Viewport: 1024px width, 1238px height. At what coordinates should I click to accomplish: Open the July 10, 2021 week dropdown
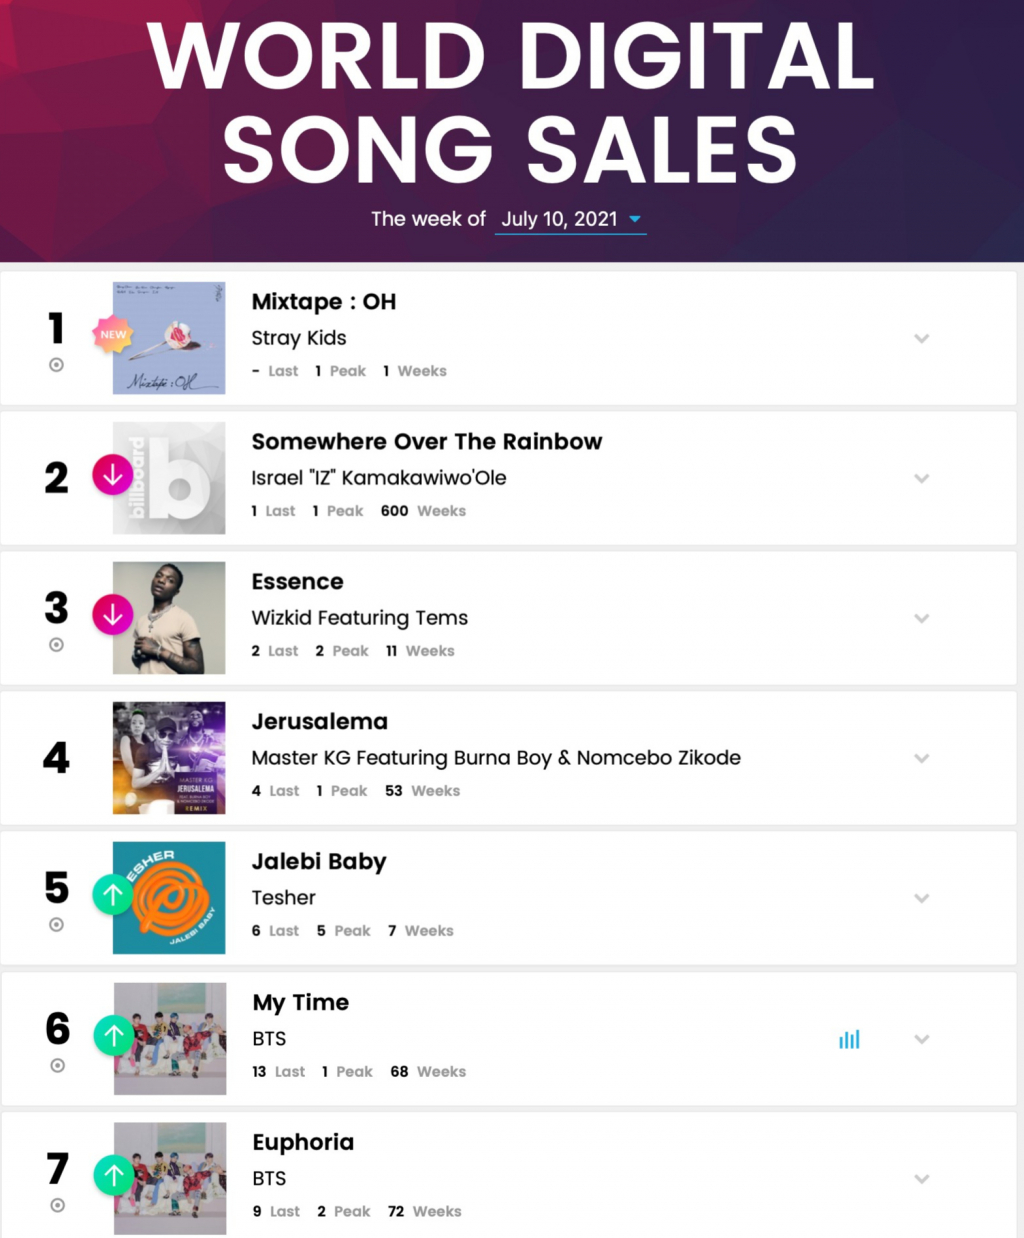click(571, 219)
